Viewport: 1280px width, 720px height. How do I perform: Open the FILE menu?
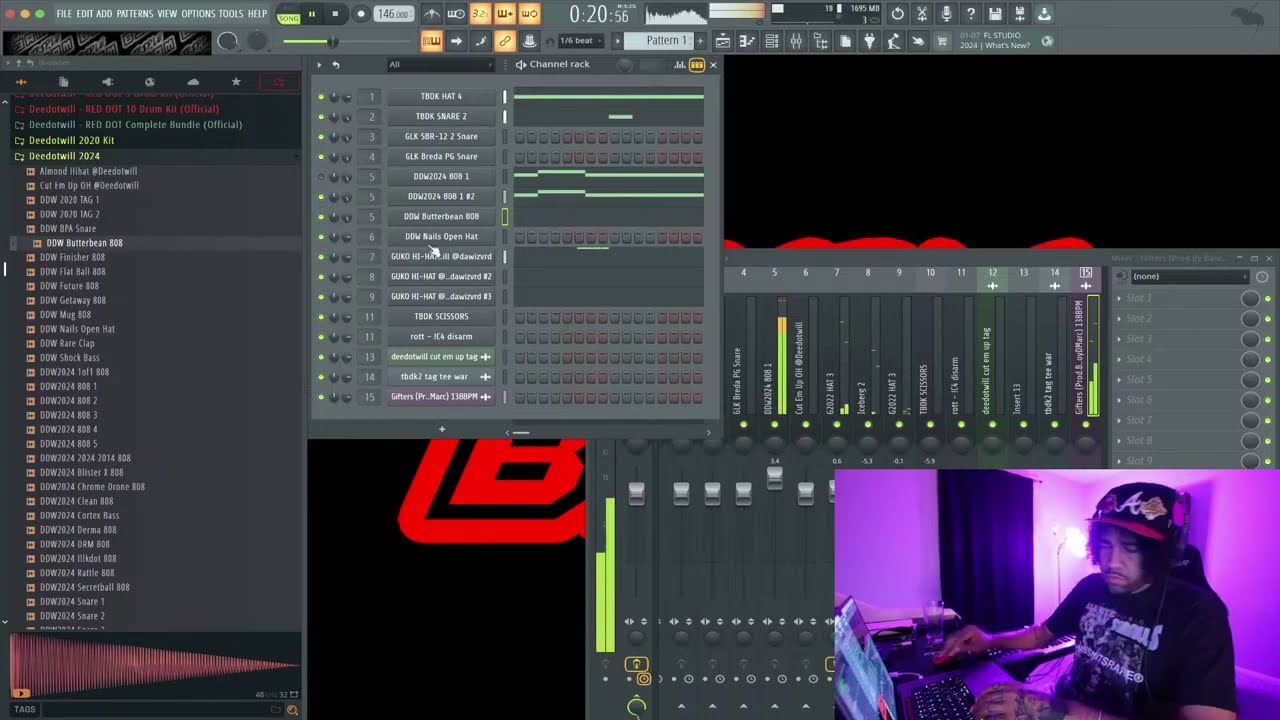coord(64,14)
